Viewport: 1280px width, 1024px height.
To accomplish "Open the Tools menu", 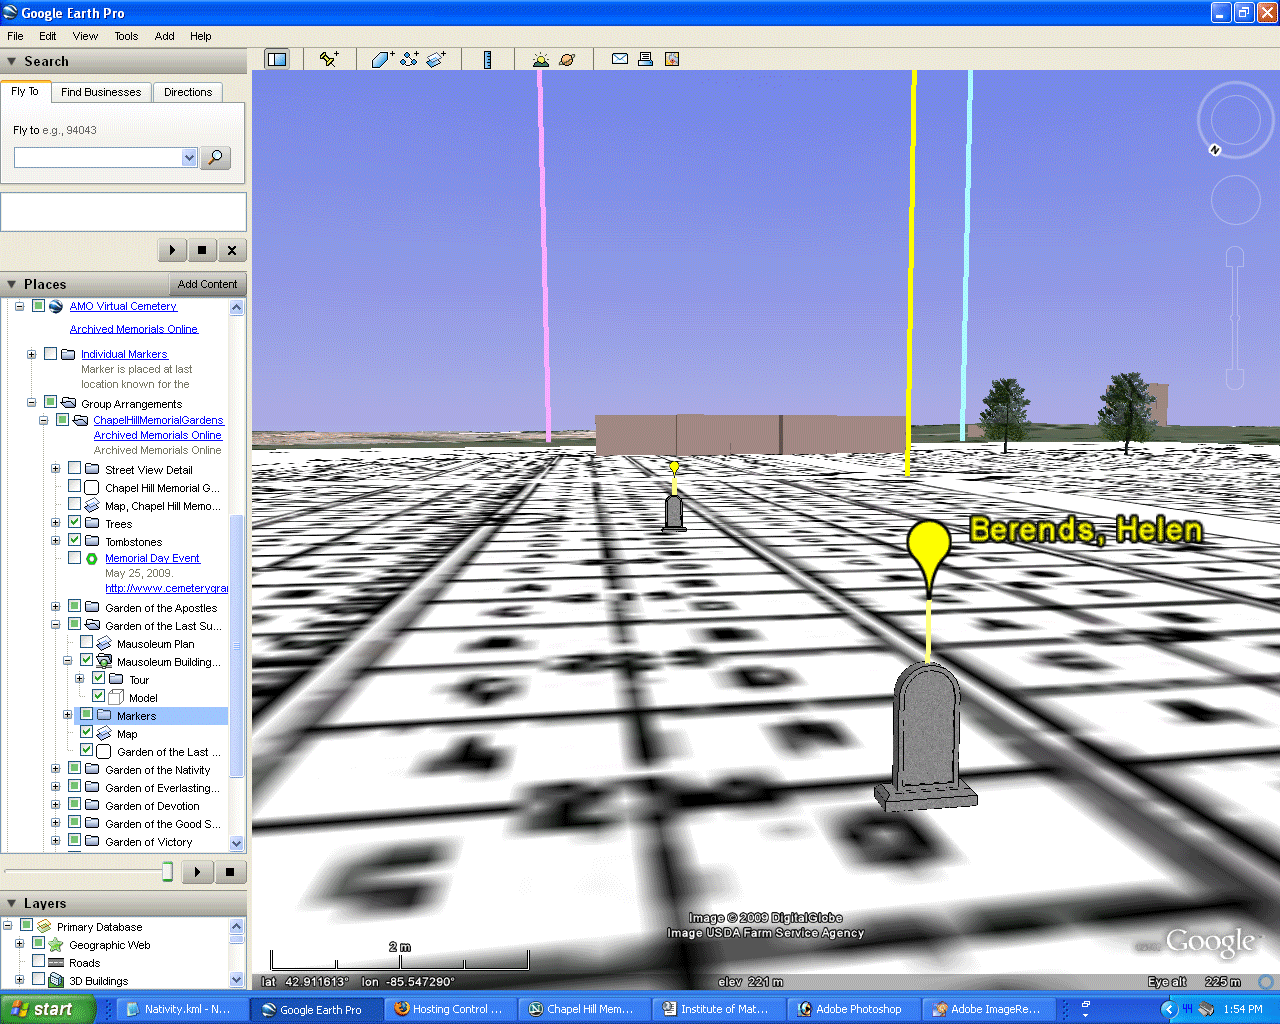I will click(x=126, y=36).
